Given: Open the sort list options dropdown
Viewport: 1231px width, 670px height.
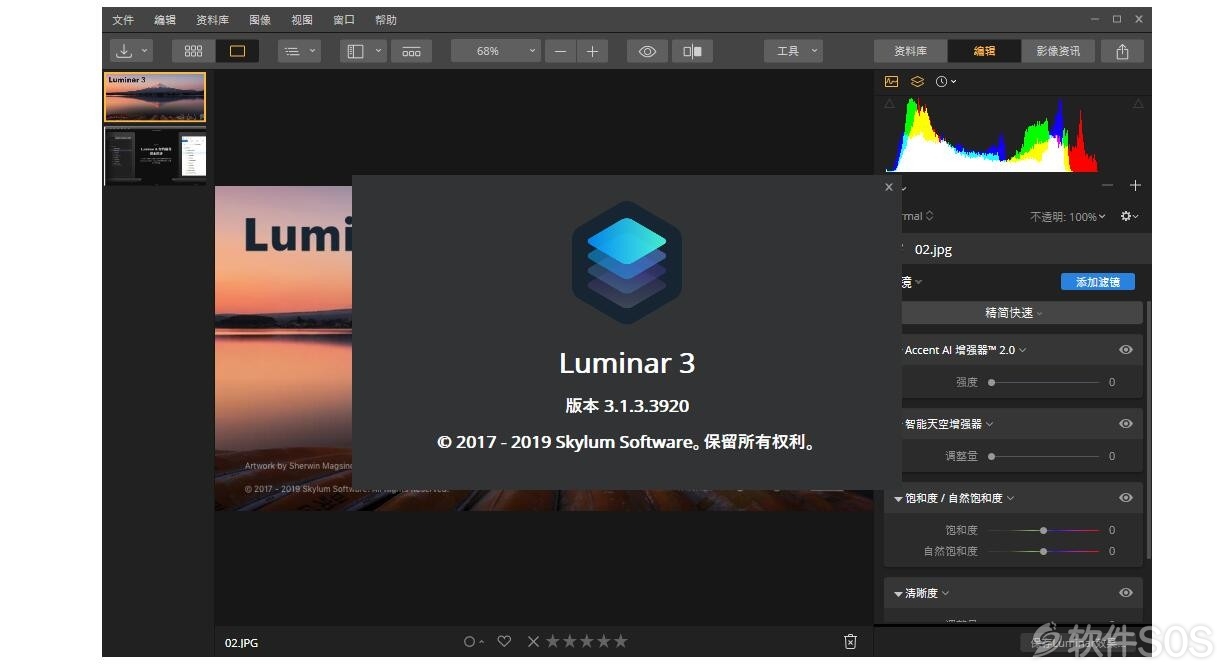Looking at the screenshot, I should [300, 51].
